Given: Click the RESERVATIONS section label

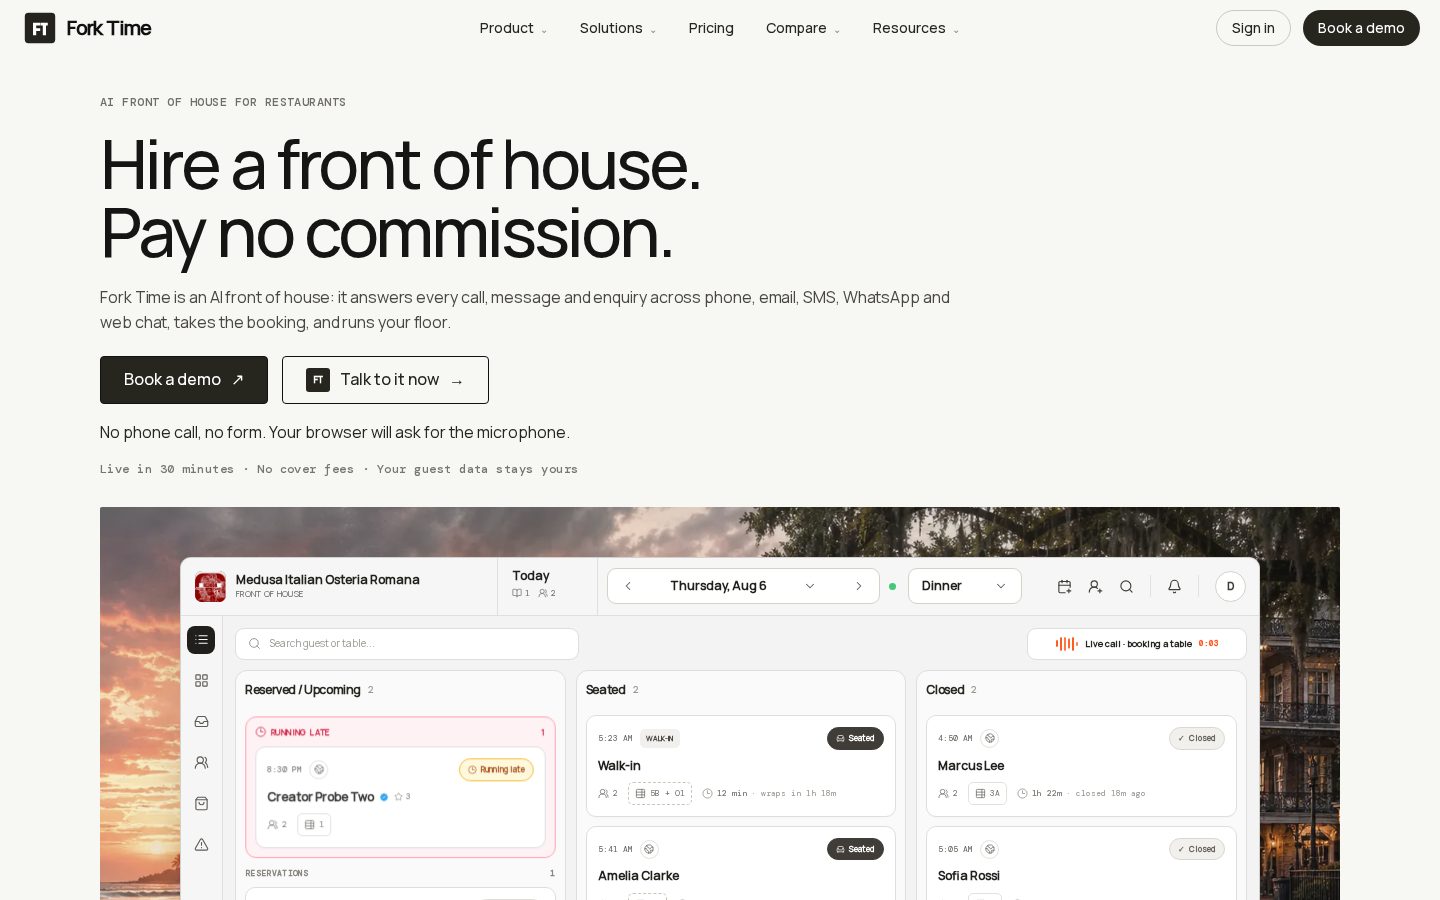Looking at the screenshot, I should pyautogui.click(x=277, y=874).
